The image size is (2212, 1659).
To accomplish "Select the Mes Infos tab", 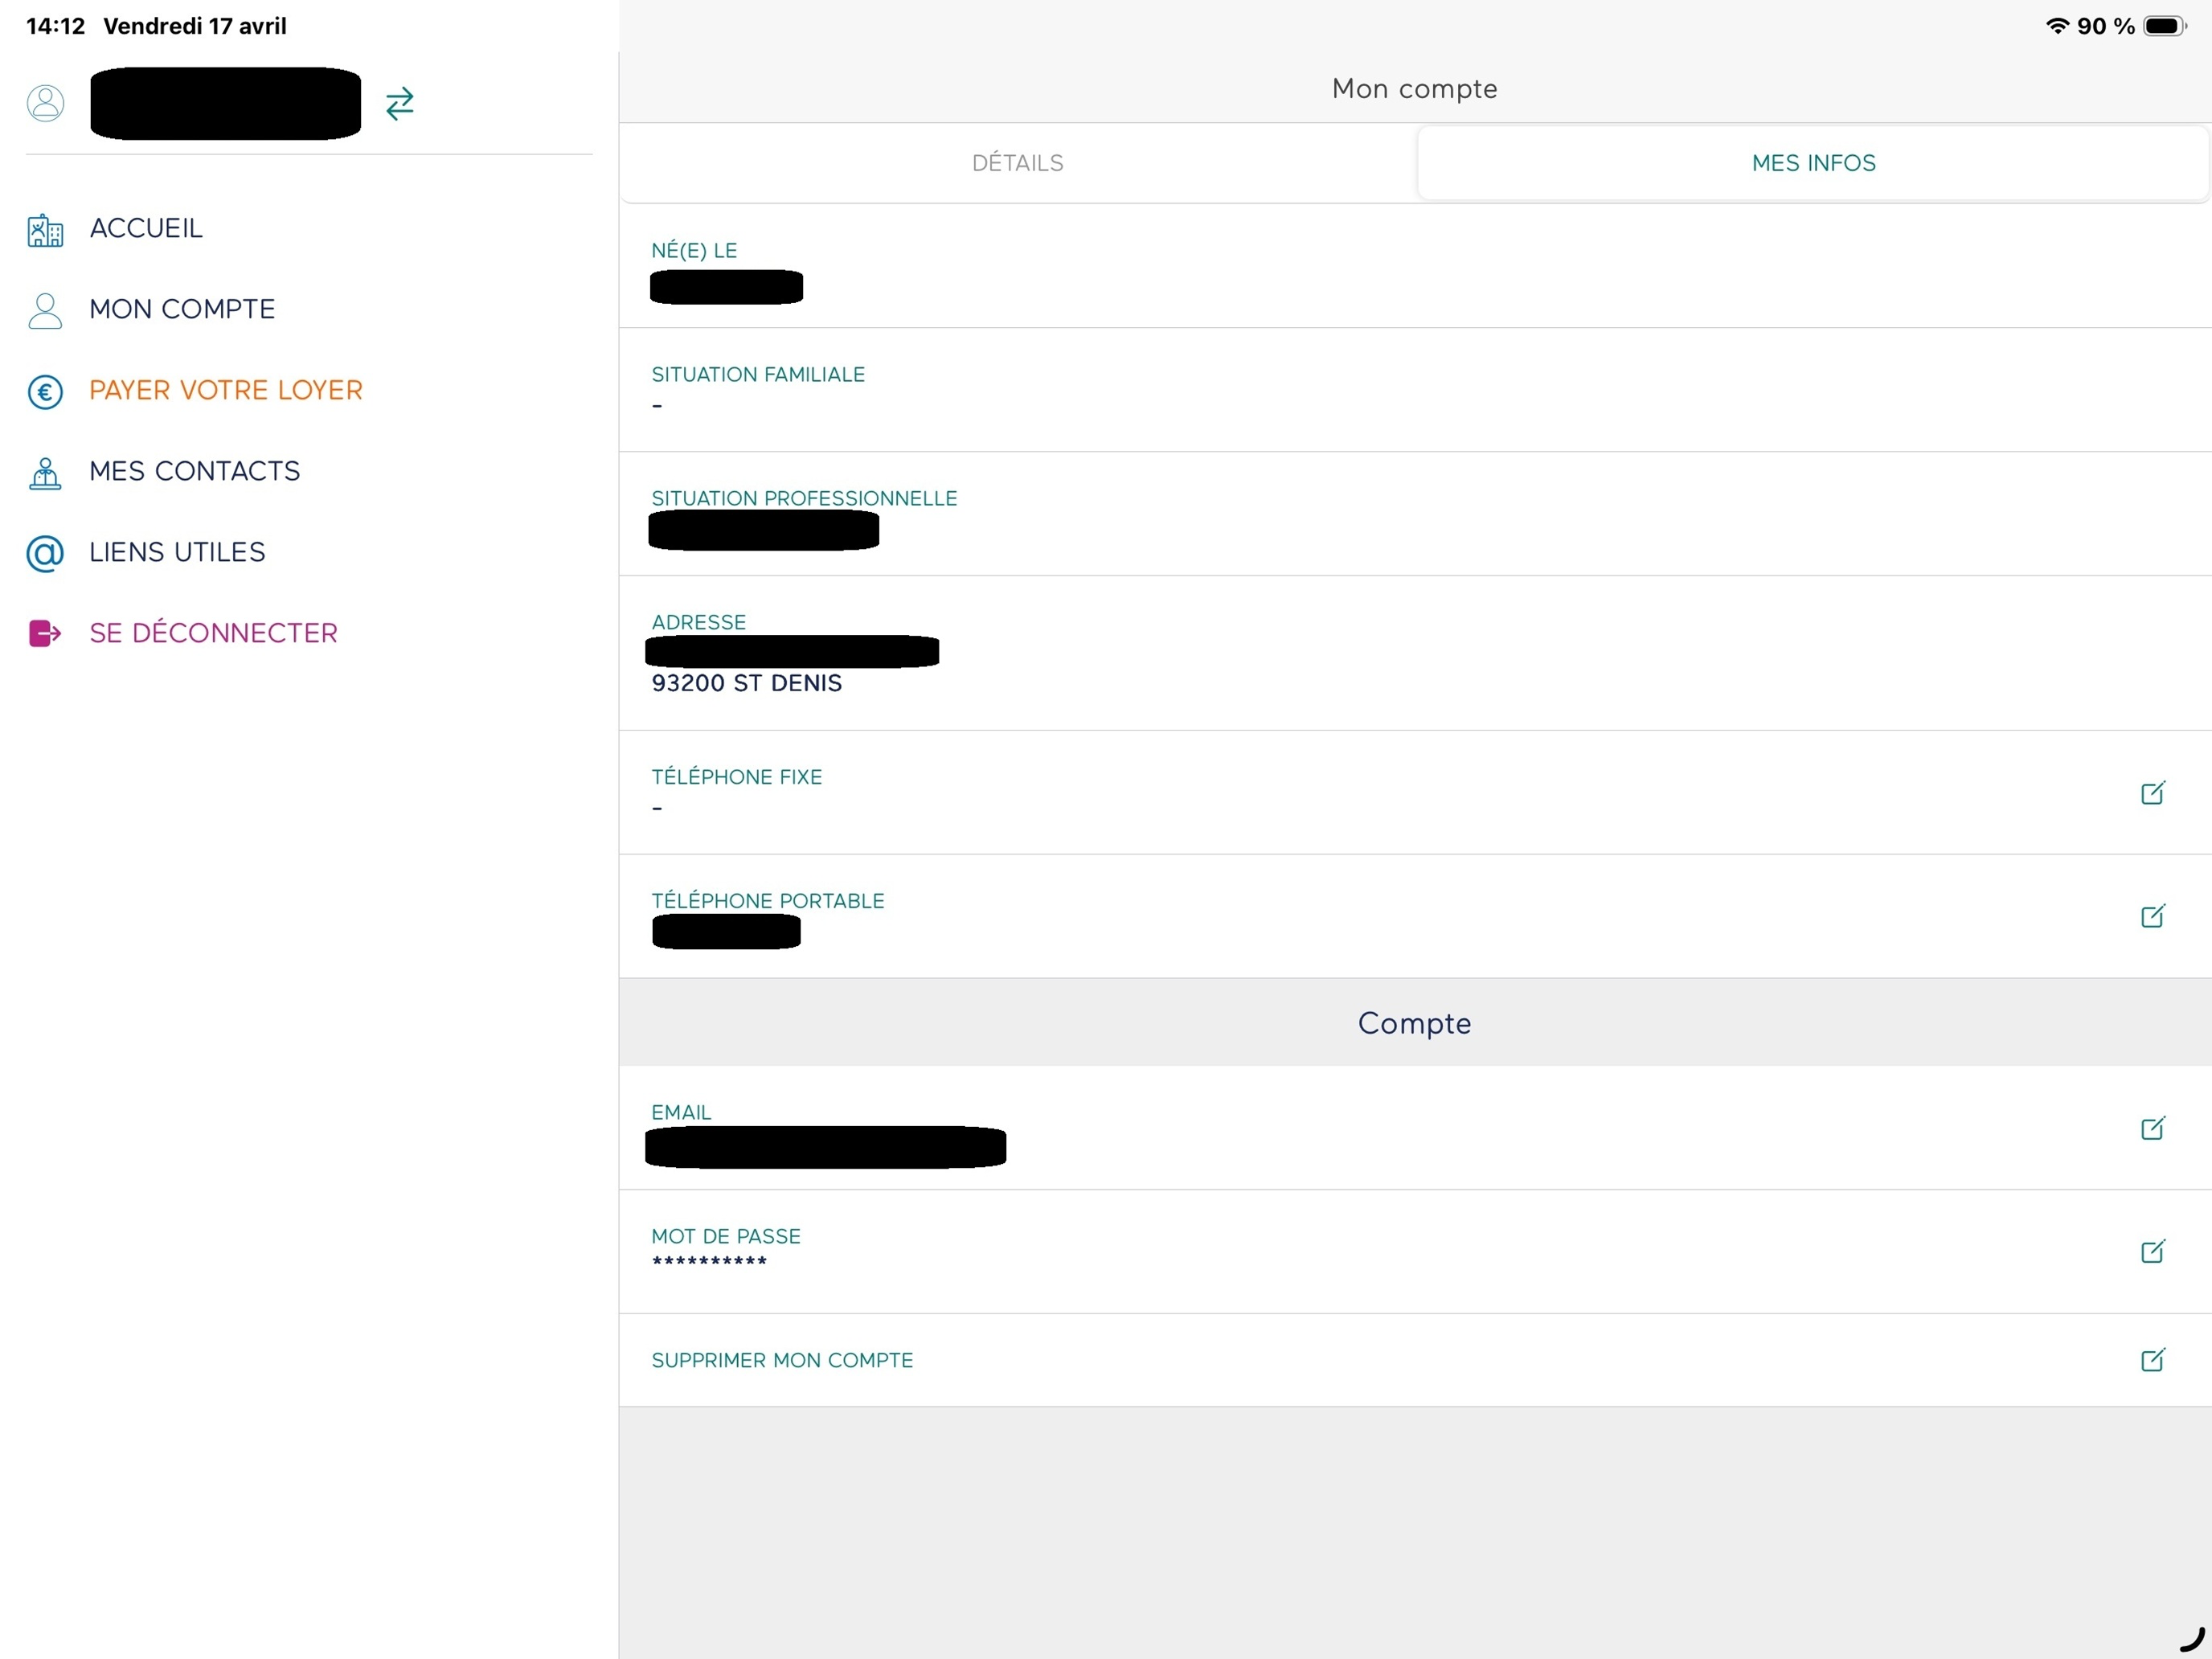I will coord(1813,163).
